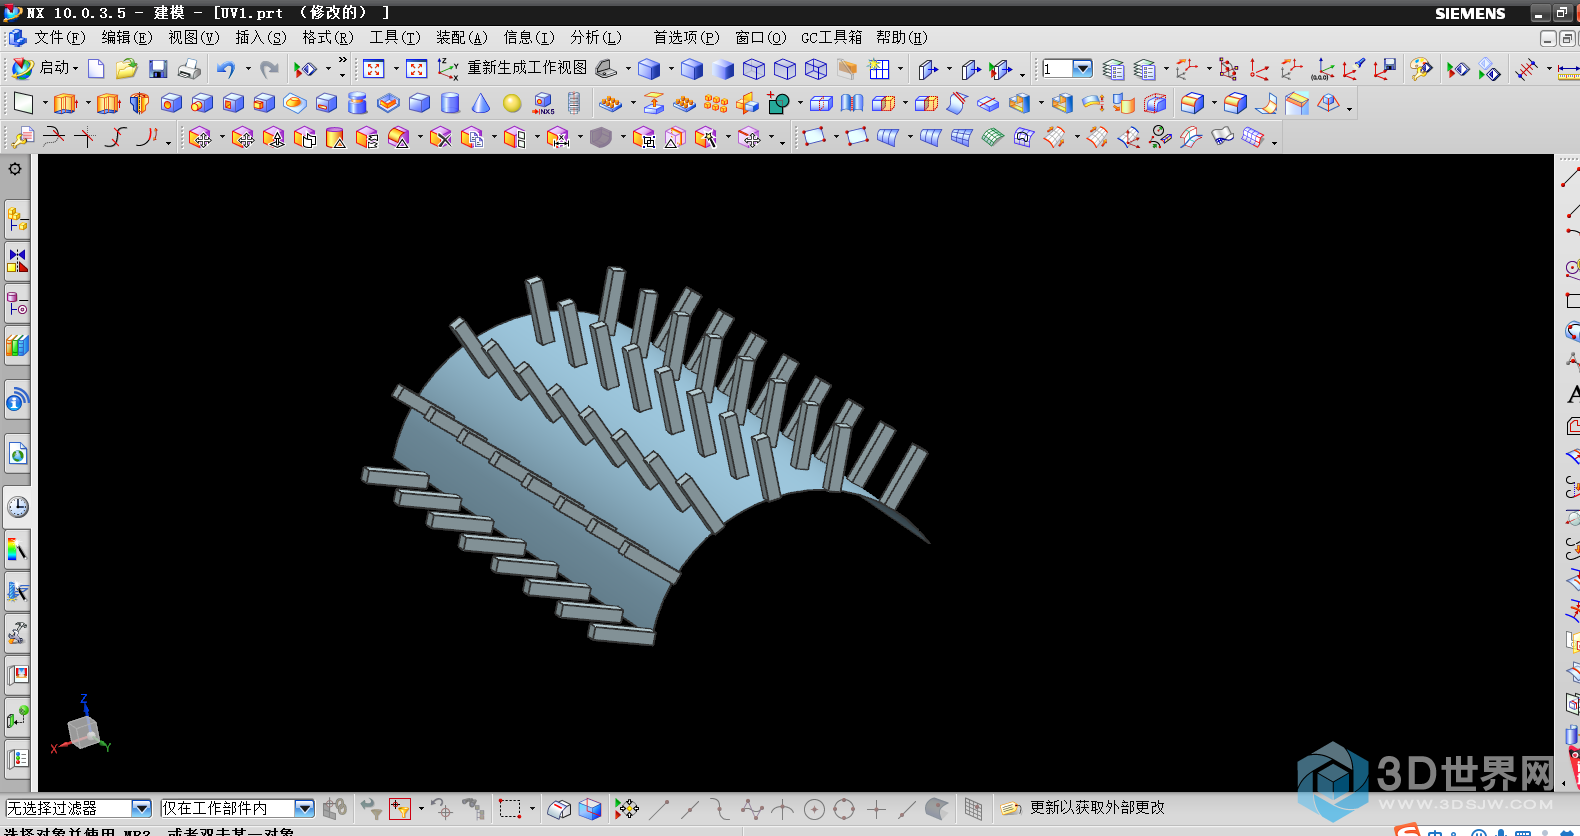Viewport: 1580px width, 836px height.
Task: Select the yellow Sphere primitive icon
Action: coord(512,103)
